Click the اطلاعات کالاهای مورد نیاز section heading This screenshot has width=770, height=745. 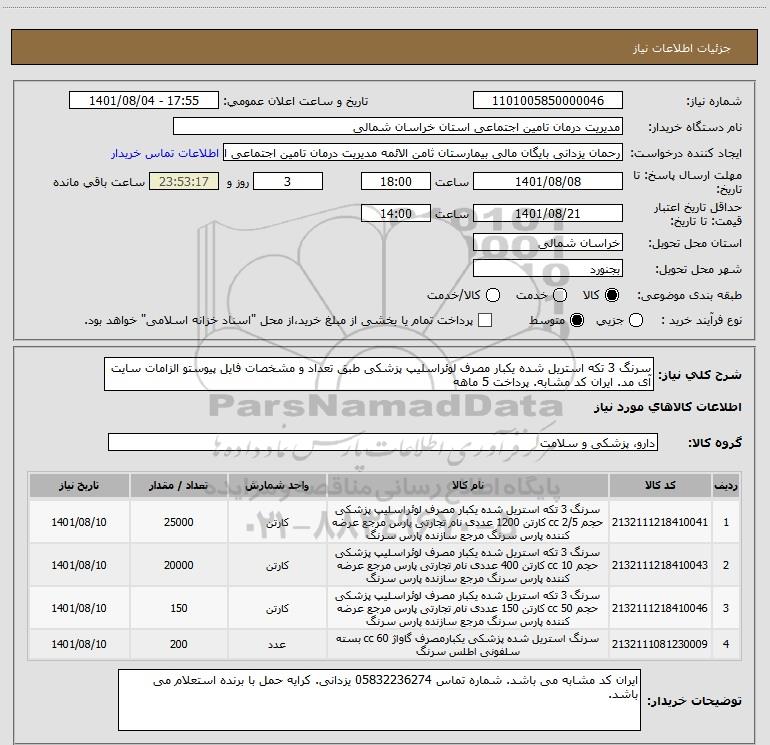pyautogui.click(x=667, y=407)
